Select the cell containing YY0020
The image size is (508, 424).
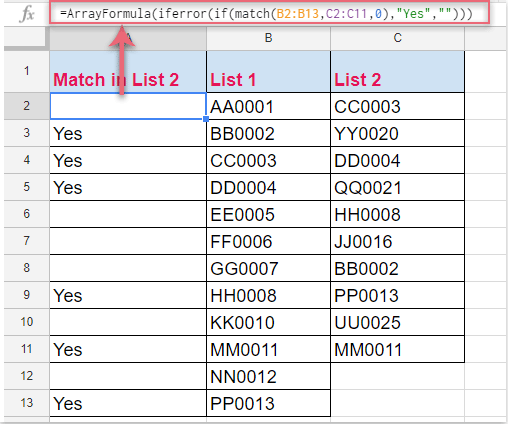pyautogui.click(x=397, y=133)
